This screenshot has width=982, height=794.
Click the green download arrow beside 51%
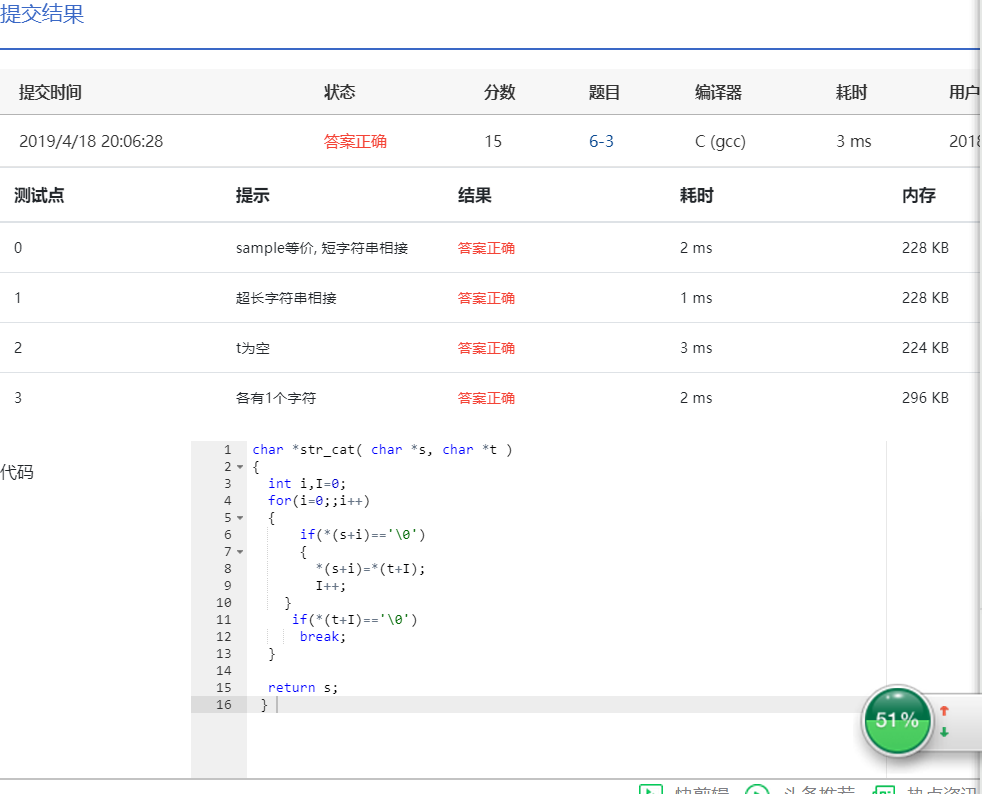coord(944,731)
